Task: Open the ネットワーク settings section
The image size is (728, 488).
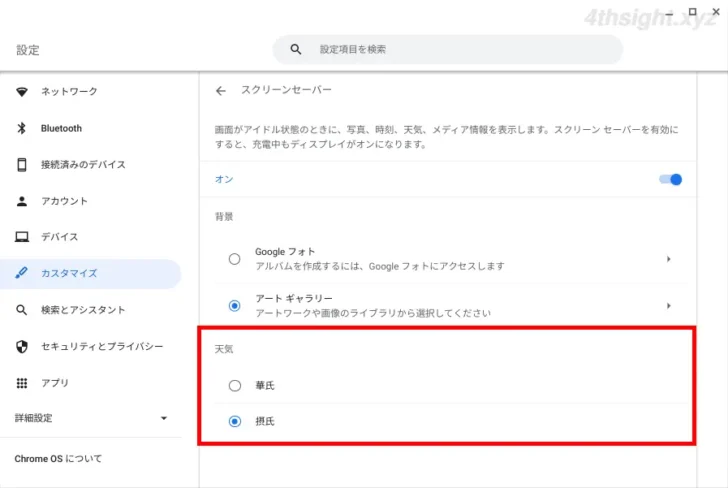Action: click(91, 91)
